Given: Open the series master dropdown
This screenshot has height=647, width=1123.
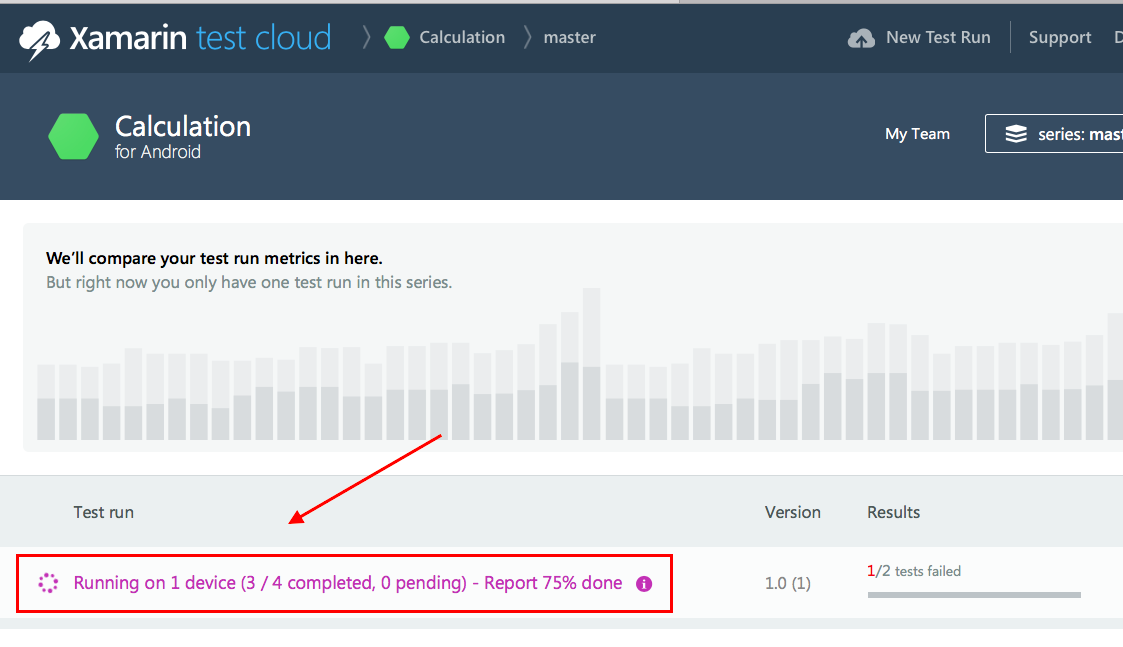Looking at the screenshot, I should (1054, 133).
